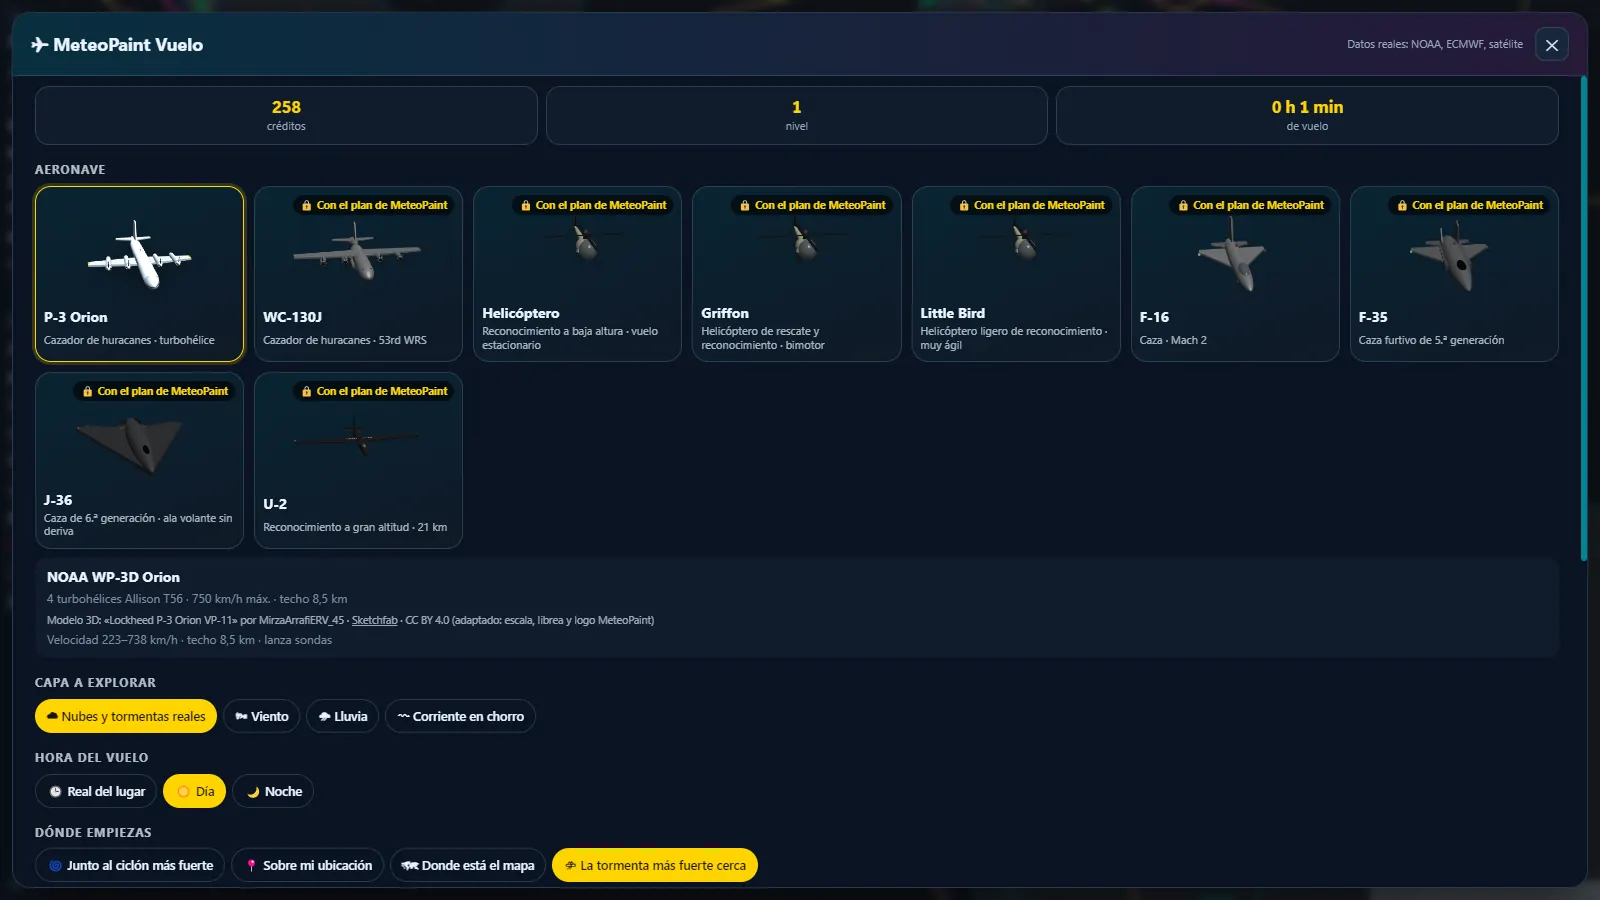The image size is (1600, 900).
Task: Start at La tormenta más fuerte cerca
Action: point(655,865)
